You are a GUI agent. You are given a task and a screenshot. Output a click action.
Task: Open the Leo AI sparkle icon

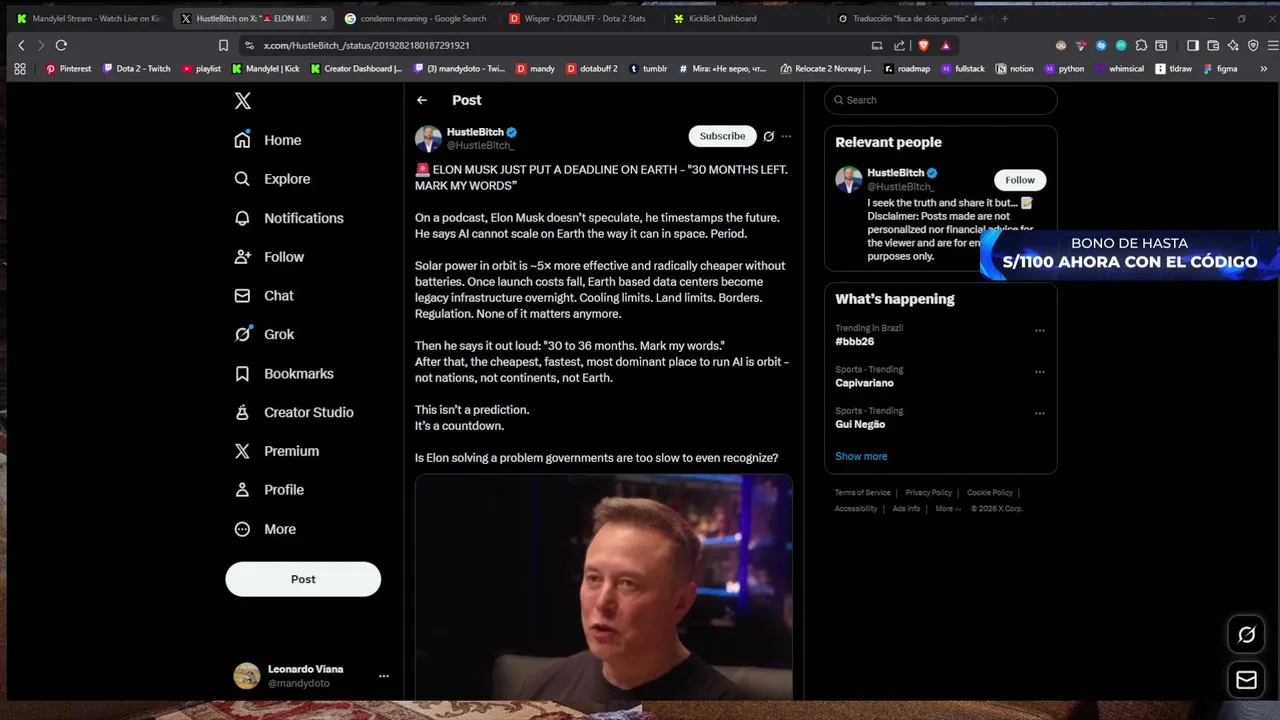(x=1233, y=45)
